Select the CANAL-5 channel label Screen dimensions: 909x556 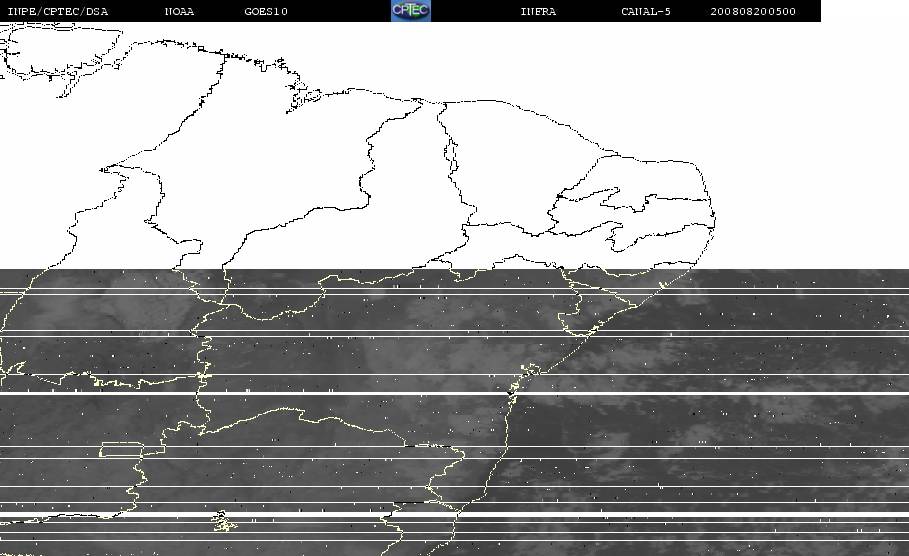point(646,11)
